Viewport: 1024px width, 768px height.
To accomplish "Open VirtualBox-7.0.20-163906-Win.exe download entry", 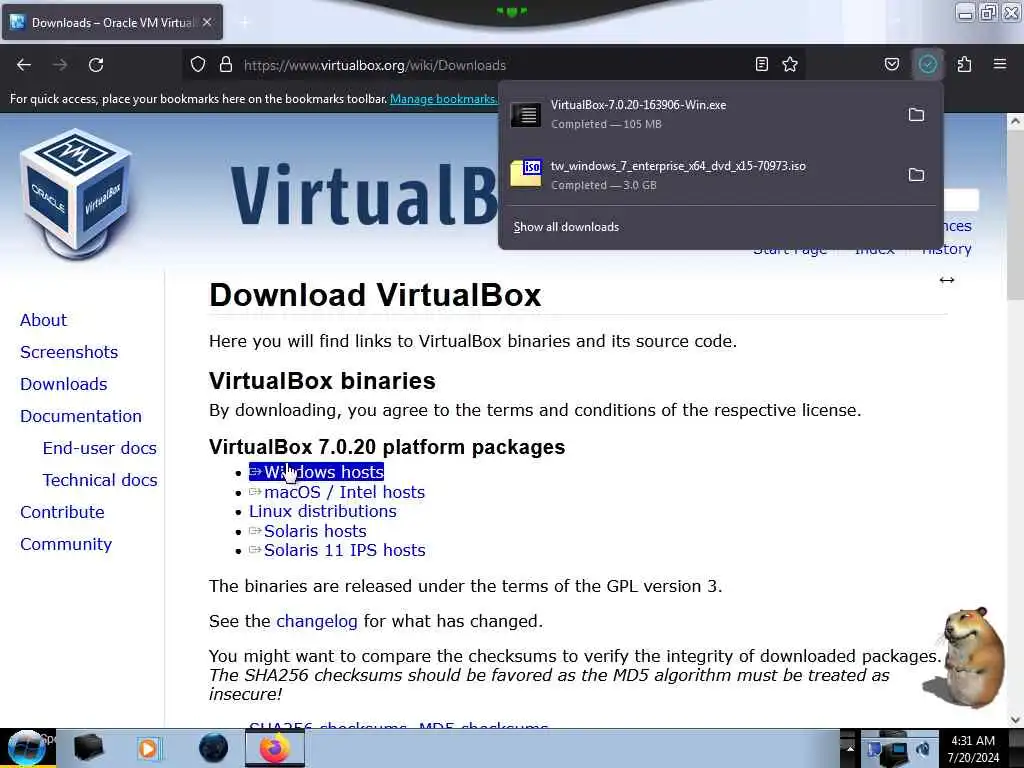I will [x=721, y=114].
